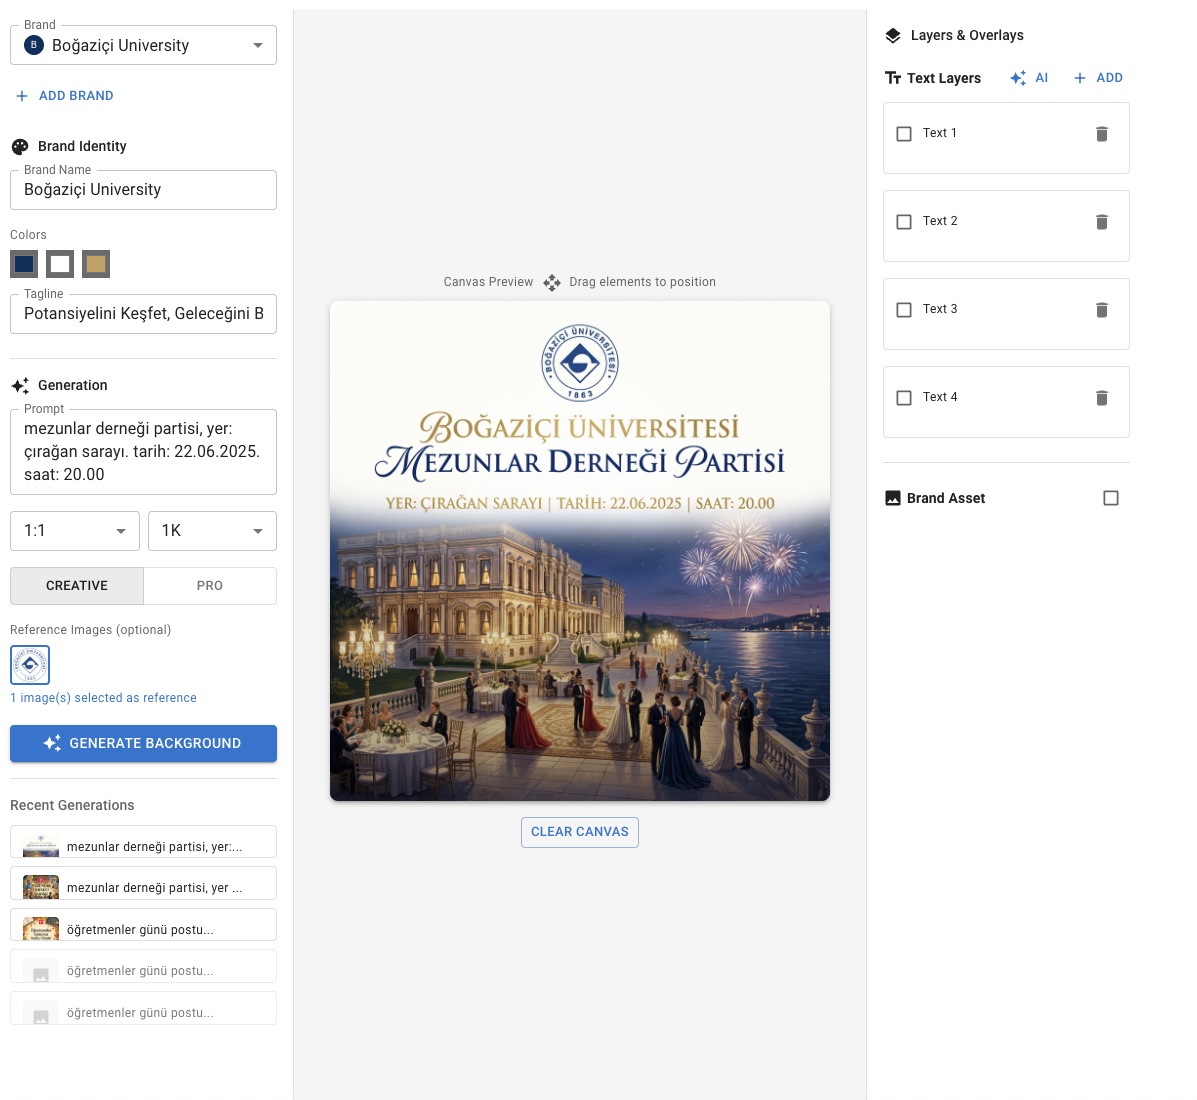This screenshot has width=1197, height=1100.
Task: Delete the Text 3 layer via trash icon
Action: tap(1102, 309)
